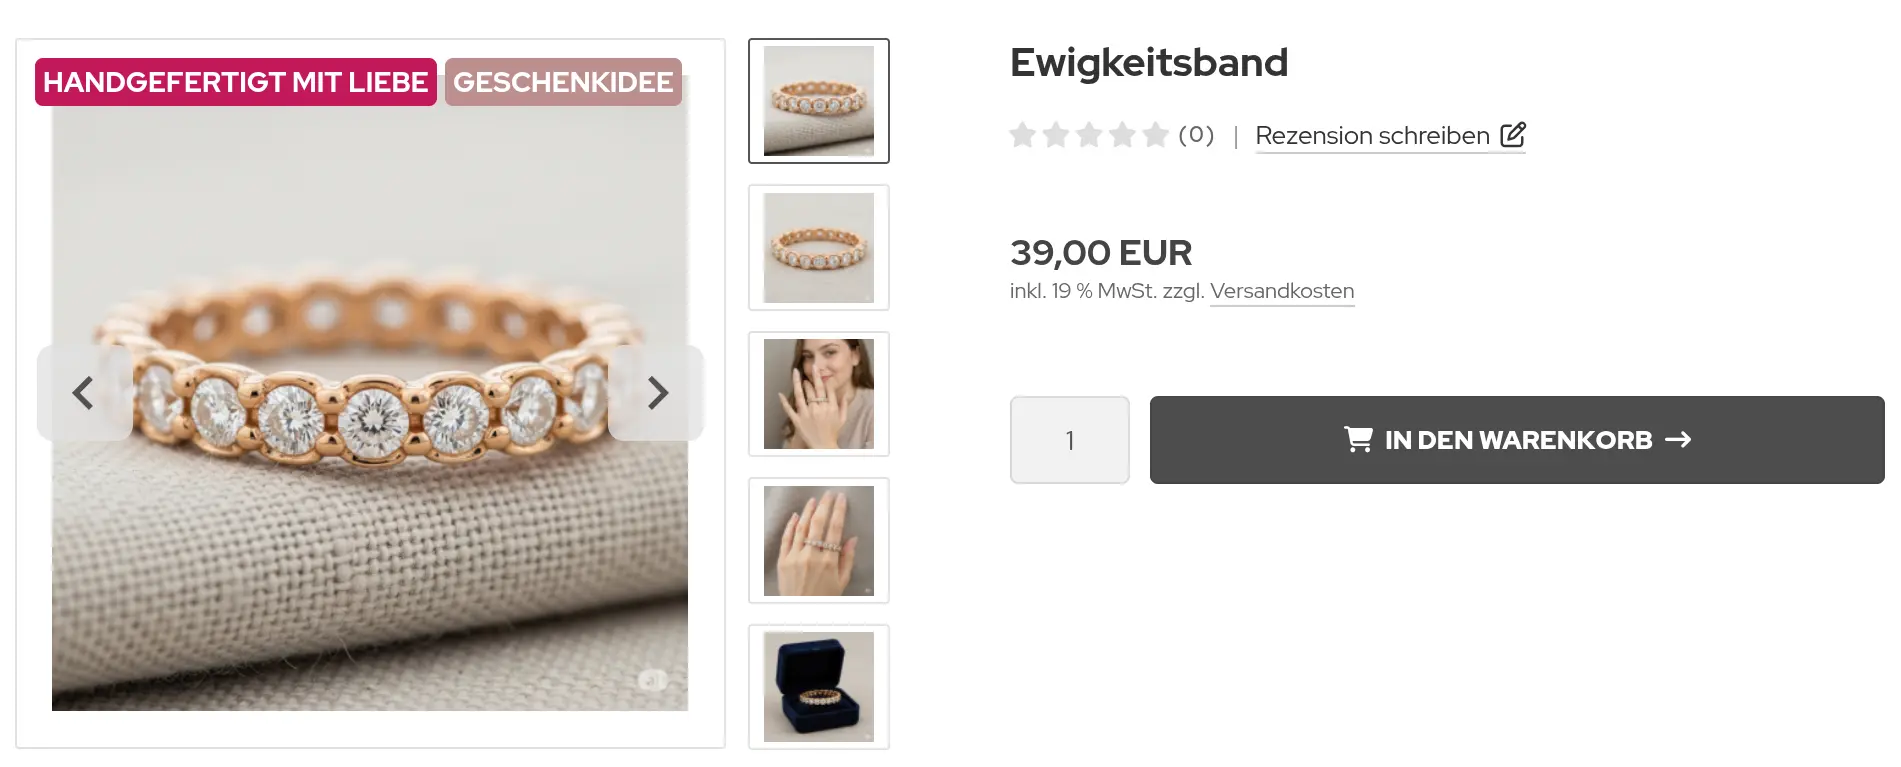Click the pencil edit icon beside Rezension schreiben
This screenshot has width=1901, height=767.
[x=1513, y=134]
